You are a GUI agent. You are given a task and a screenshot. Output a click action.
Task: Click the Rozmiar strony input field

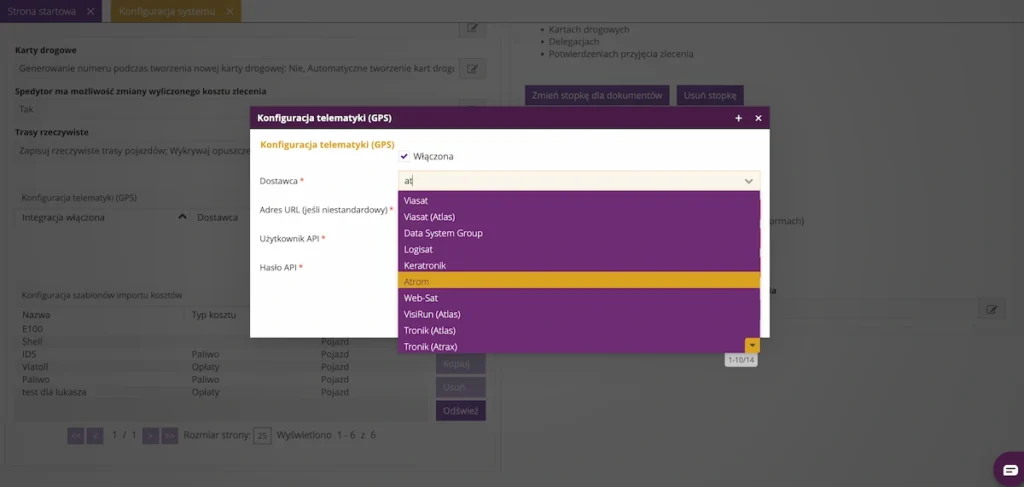click(263, 435)
